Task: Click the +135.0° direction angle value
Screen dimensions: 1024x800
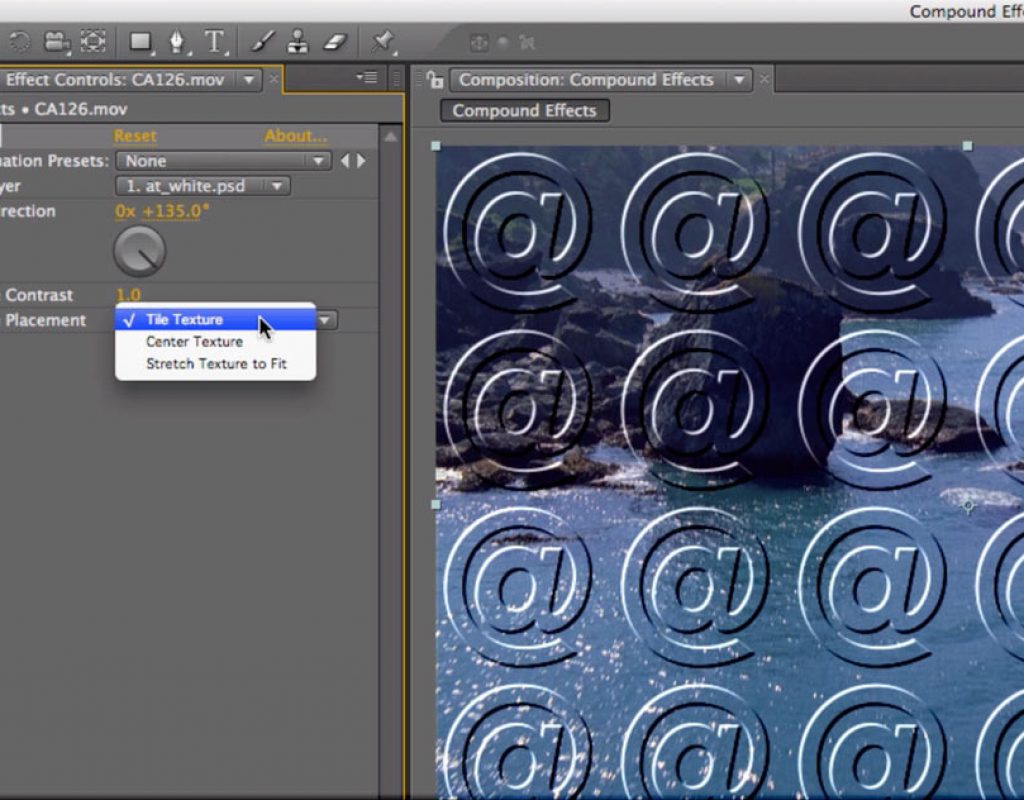Action: pyautogui.click(x=176, y=211)
